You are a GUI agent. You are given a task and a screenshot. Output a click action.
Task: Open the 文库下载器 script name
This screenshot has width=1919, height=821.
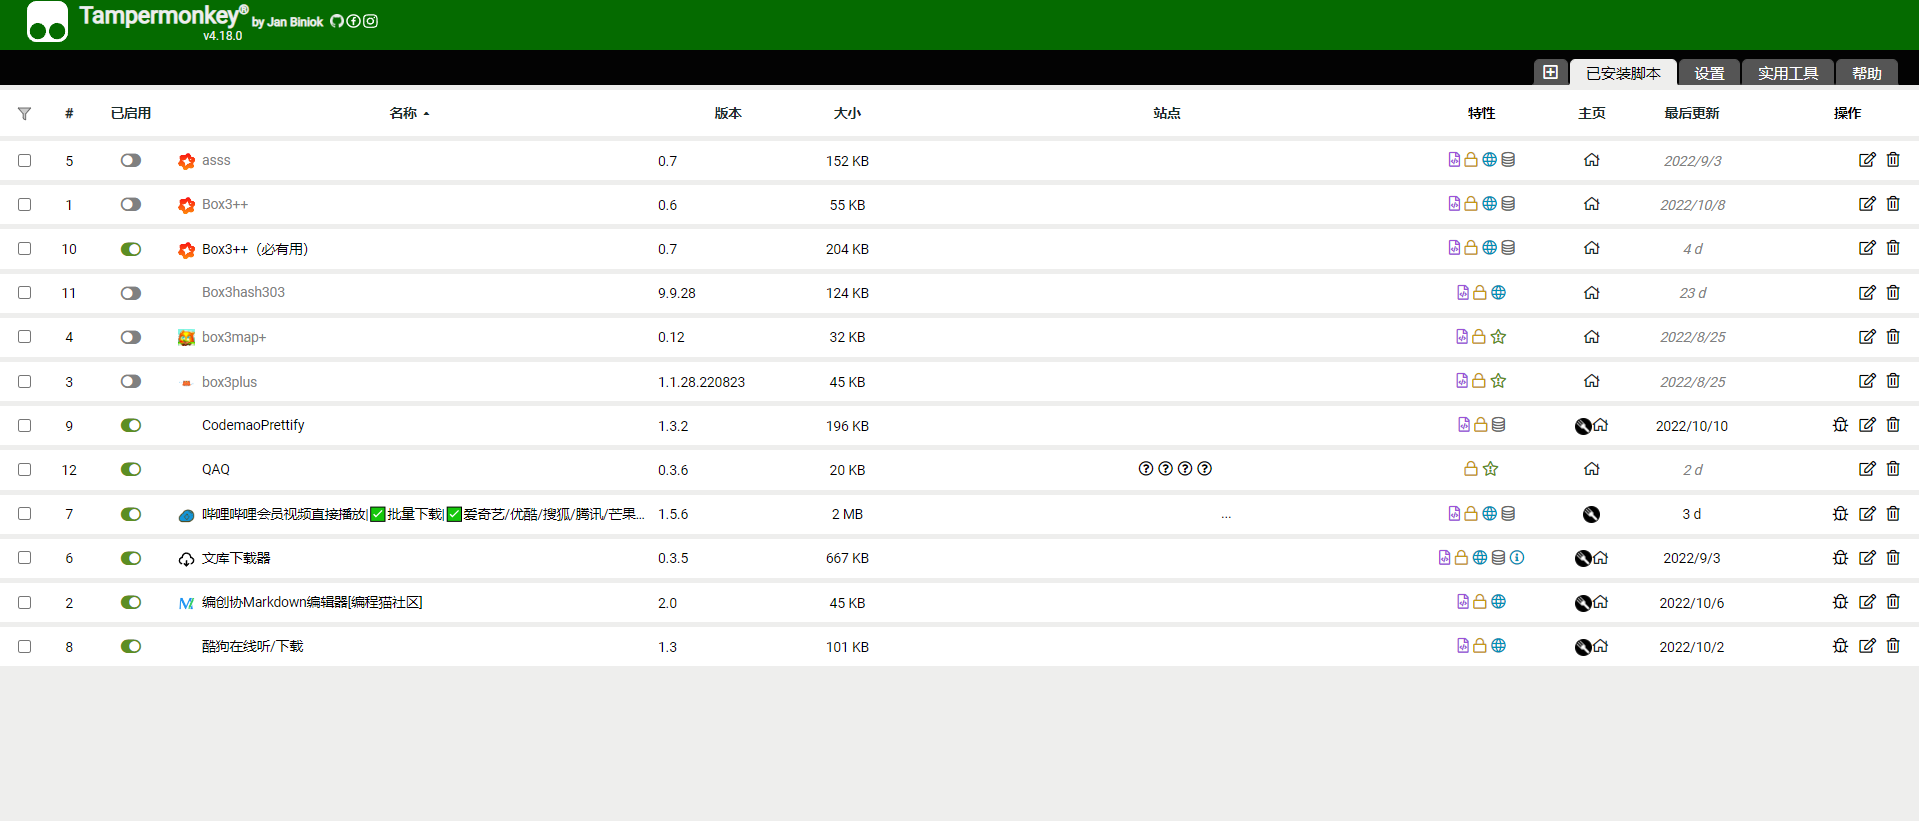(x=236, y=558)
